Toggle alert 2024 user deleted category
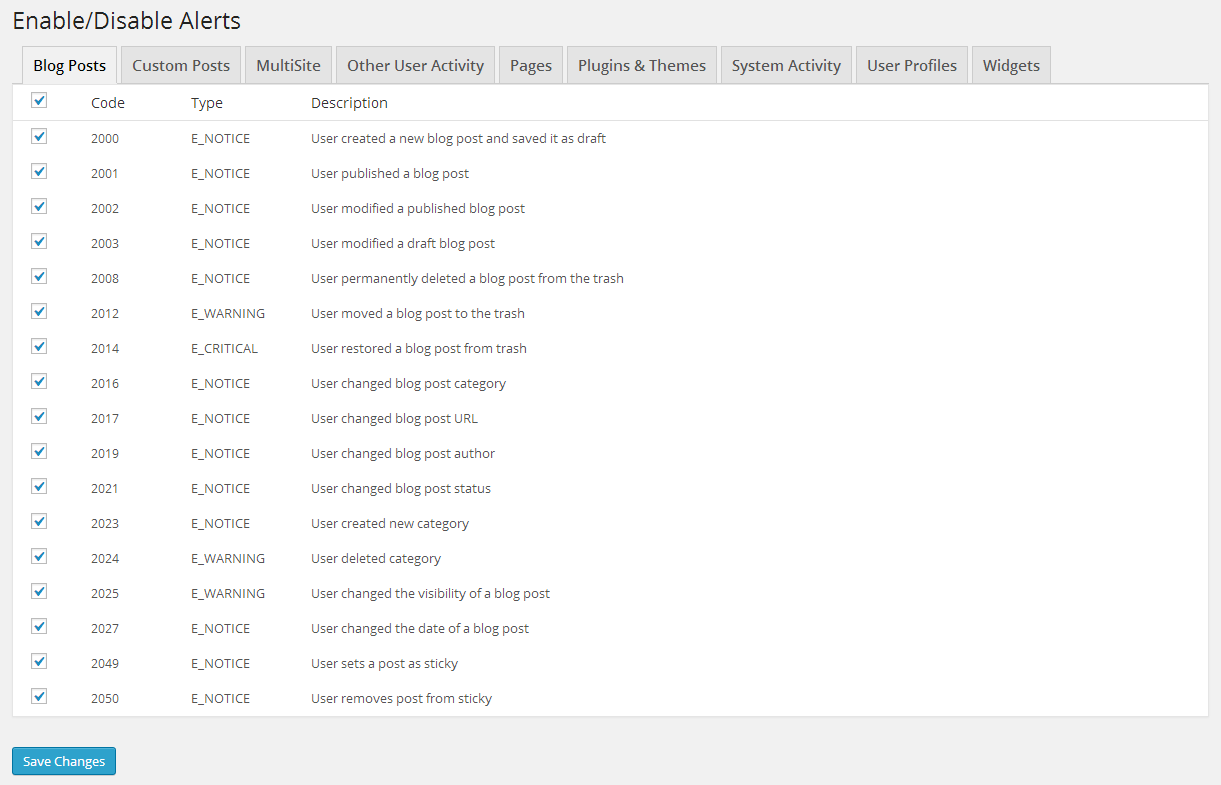Image resolution: width=1221 pixels, height=785 pixels. pyautogui.click(x=39, y=556)
